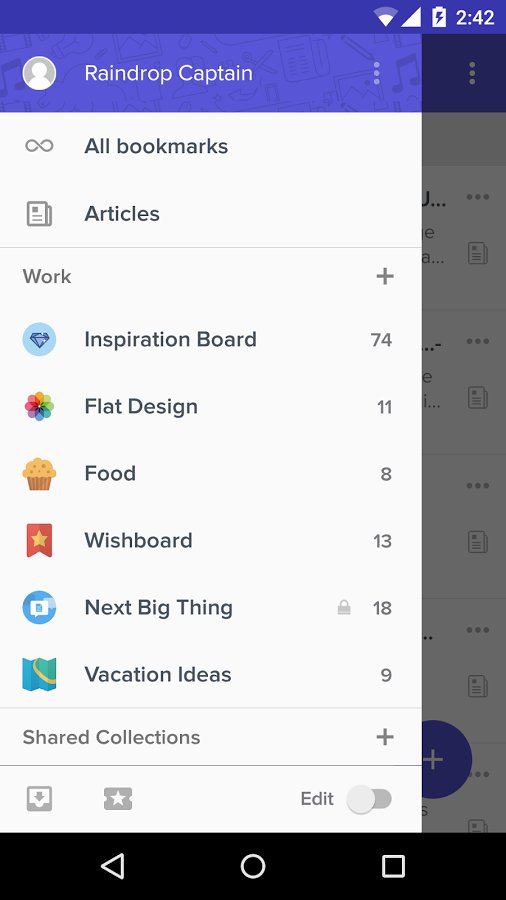Tap the muffin icon for Food
Image resolution: width=506 pixels, height=900 pixels.
[39, 474]
